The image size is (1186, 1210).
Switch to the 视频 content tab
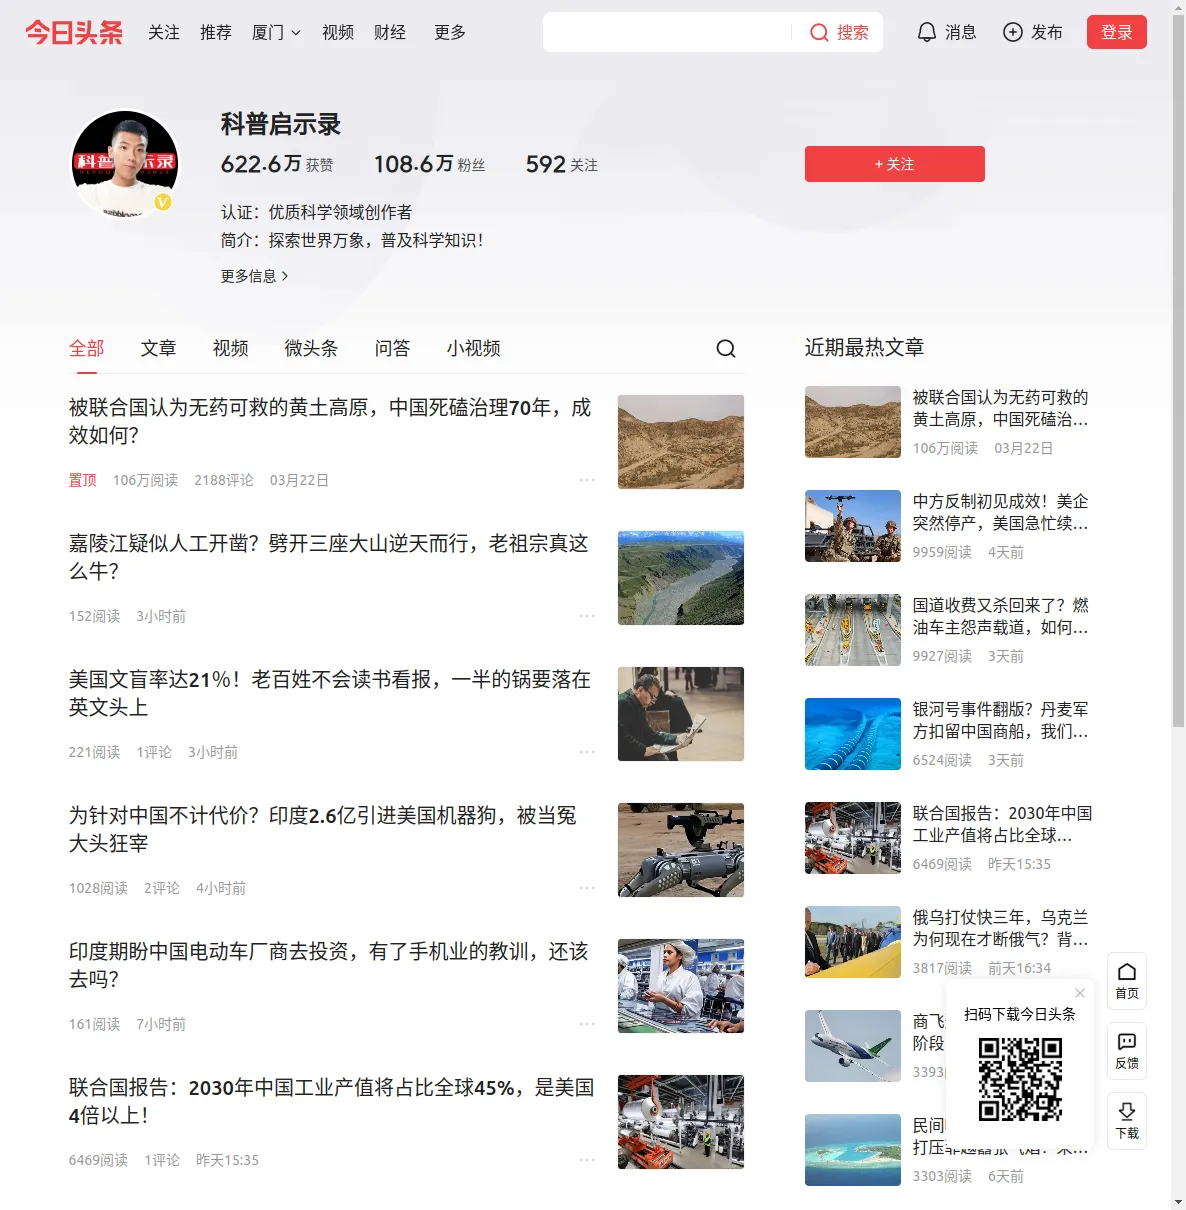pyautogui.click(x=231, y=348)
